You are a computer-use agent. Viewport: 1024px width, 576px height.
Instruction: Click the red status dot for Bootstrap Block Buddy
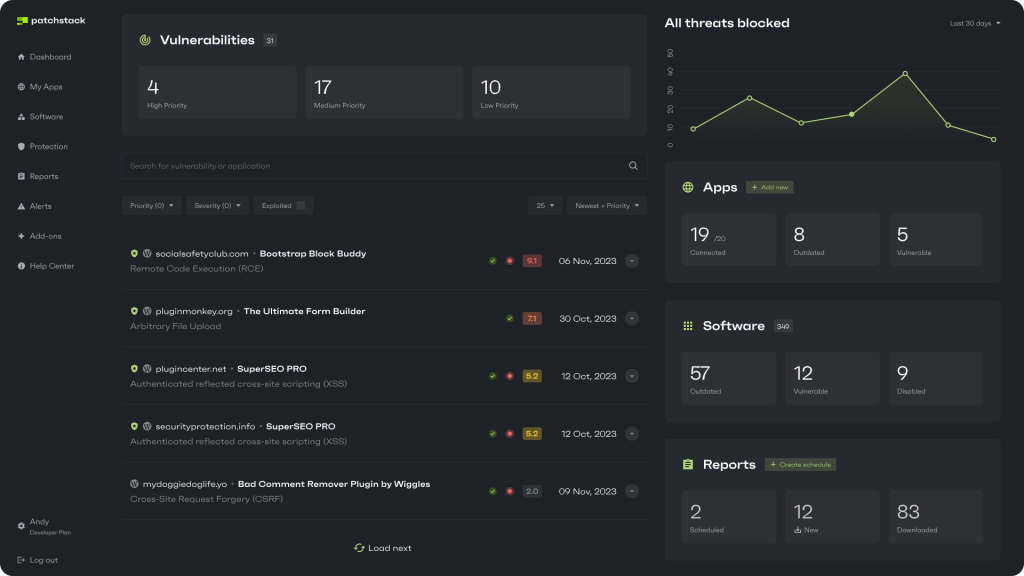pos(509,261)
